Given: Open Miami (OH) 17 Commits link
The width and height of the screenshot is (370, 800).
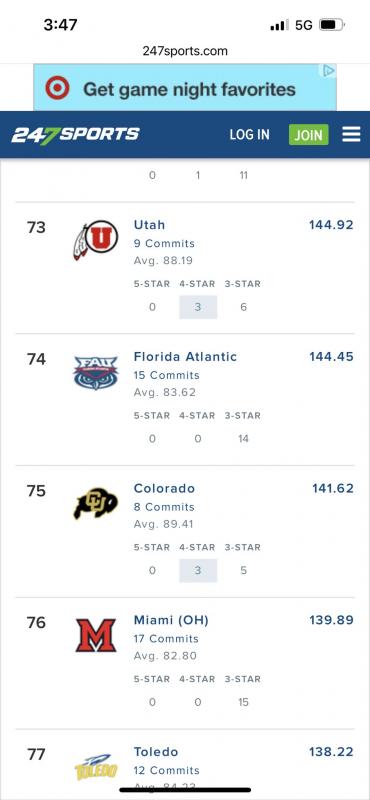Looking at the screenshot, I should click(x=166, y=639).
